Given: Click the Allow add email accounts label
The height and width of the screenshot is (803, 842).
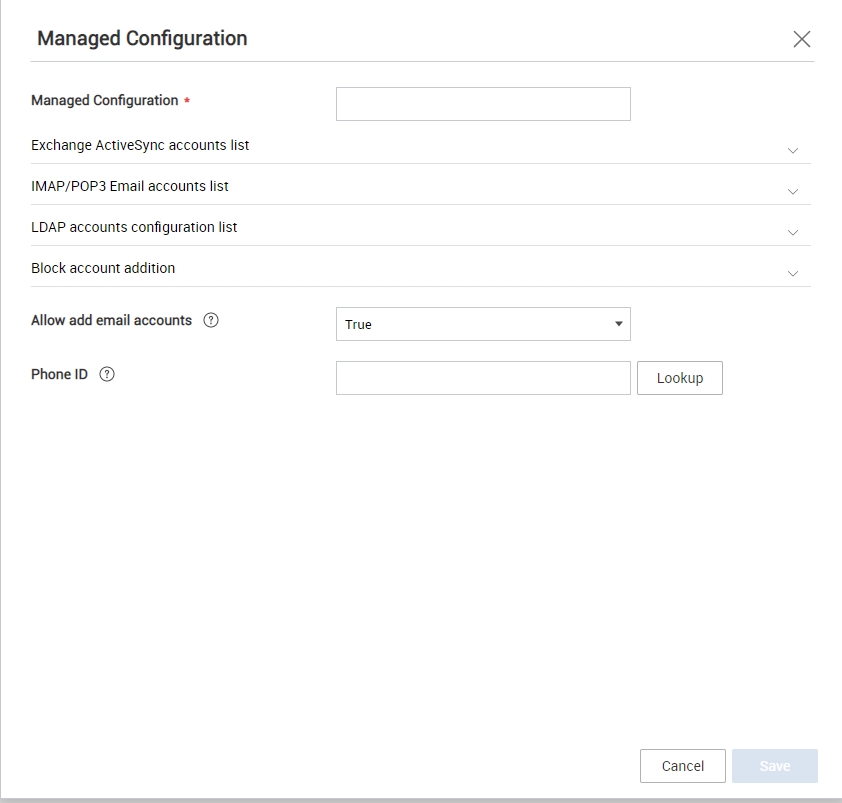Looking at the screenshot, I should pyautogui.click(x=111, y=320).
